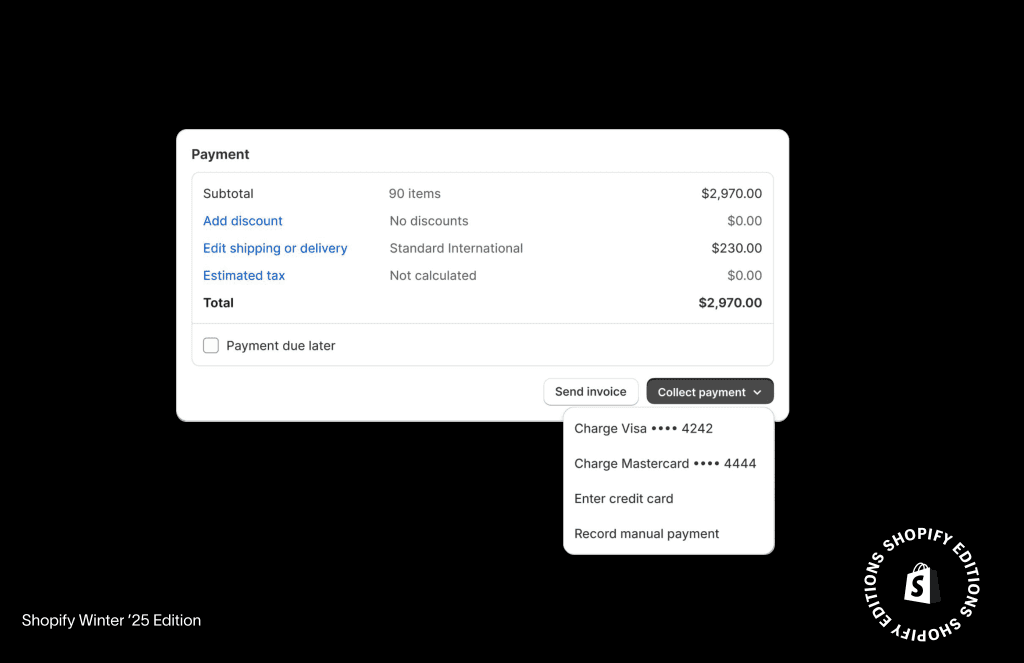Viewport: 1024px width, 663px height.
Task: Open the Collect payment dropdown button
Action: [x=710, y=392]
